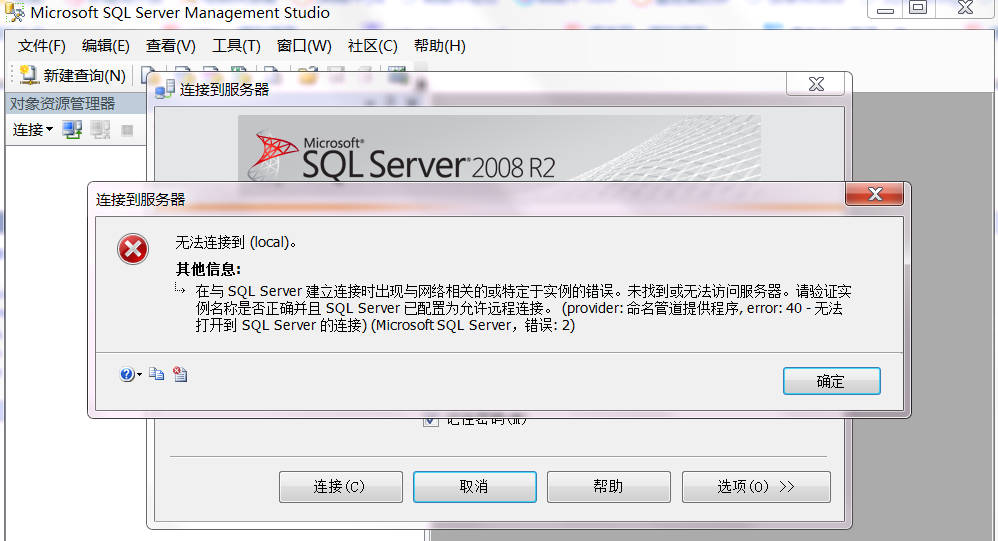Open the 社区(C) menu
This screenshot has width=998, height=541.
[372, 46]
